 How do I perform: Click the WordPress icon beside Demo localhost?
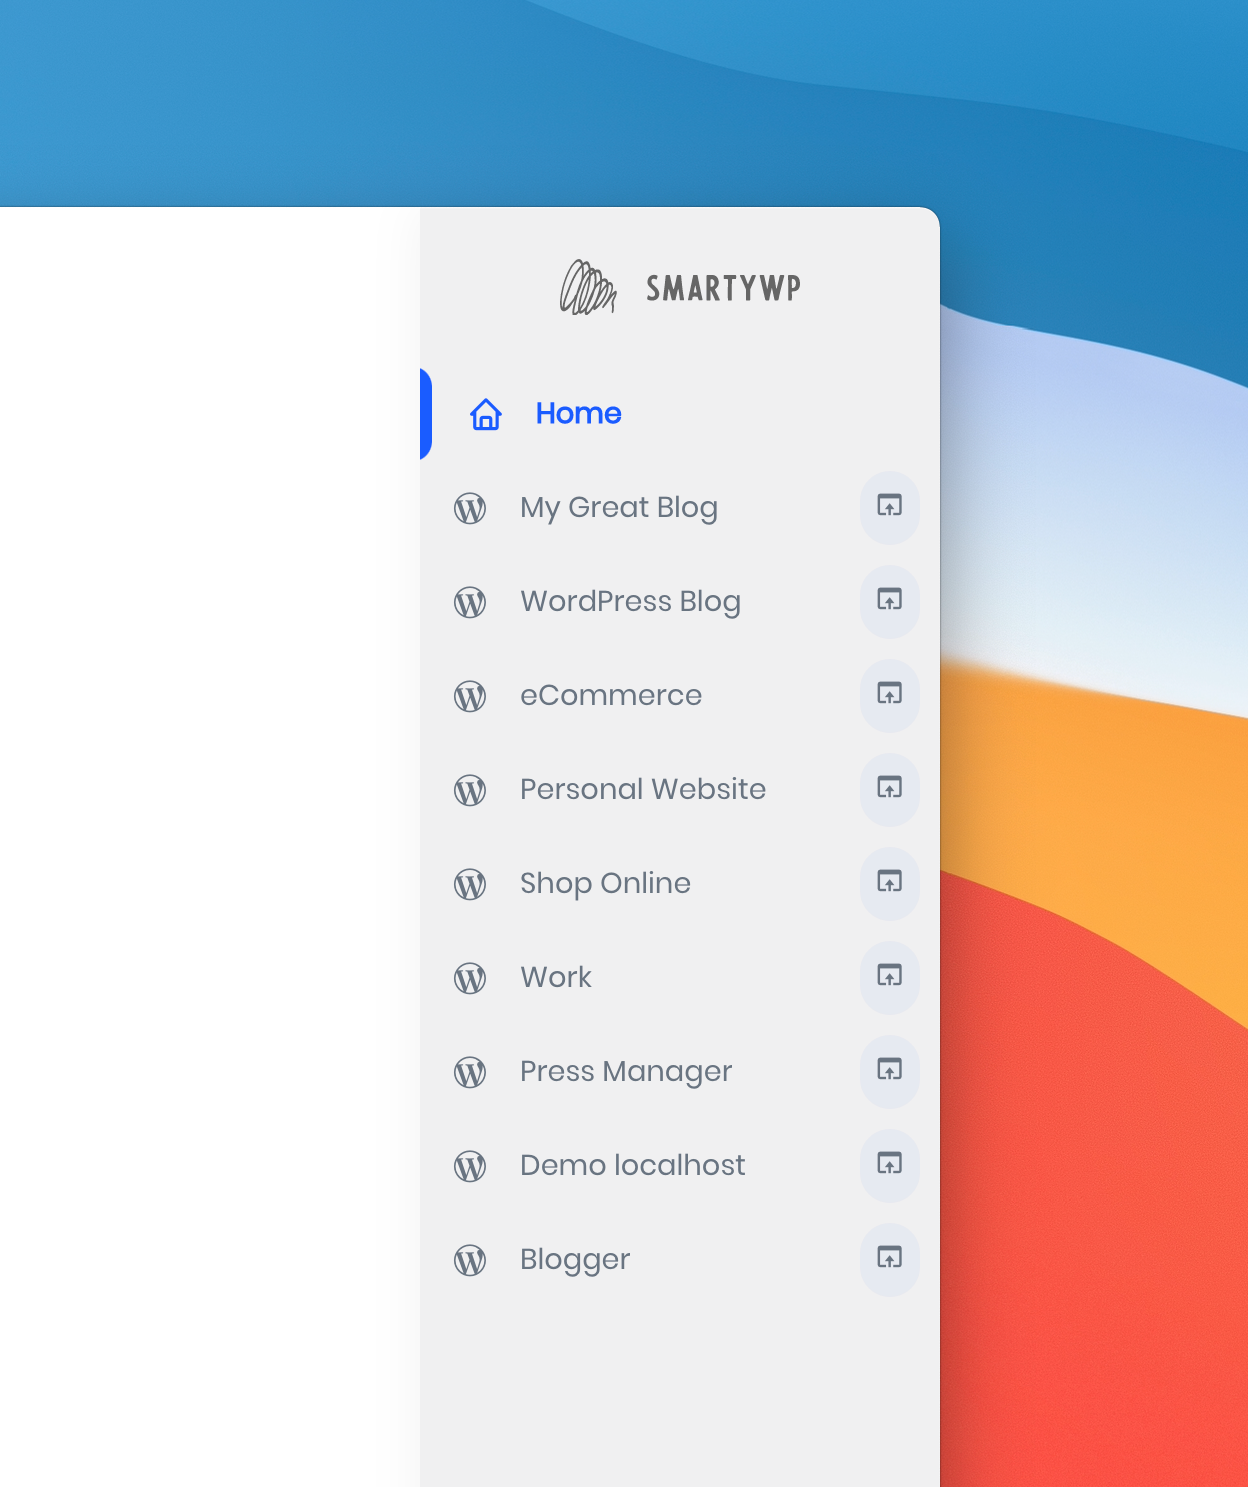(x=469, y=1166)
